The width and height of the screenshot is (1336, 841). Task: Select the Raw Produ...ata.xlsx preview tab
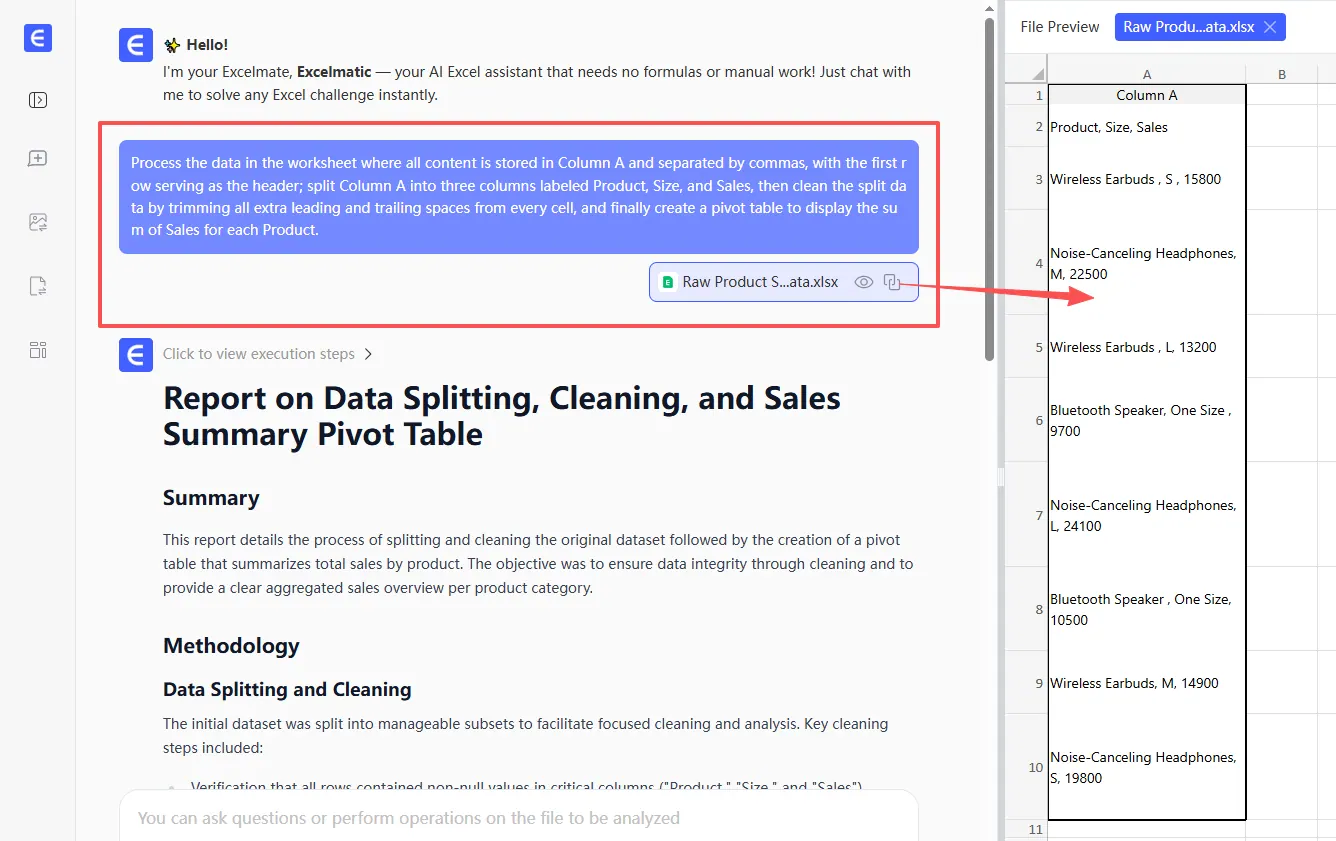point(1188,27)
